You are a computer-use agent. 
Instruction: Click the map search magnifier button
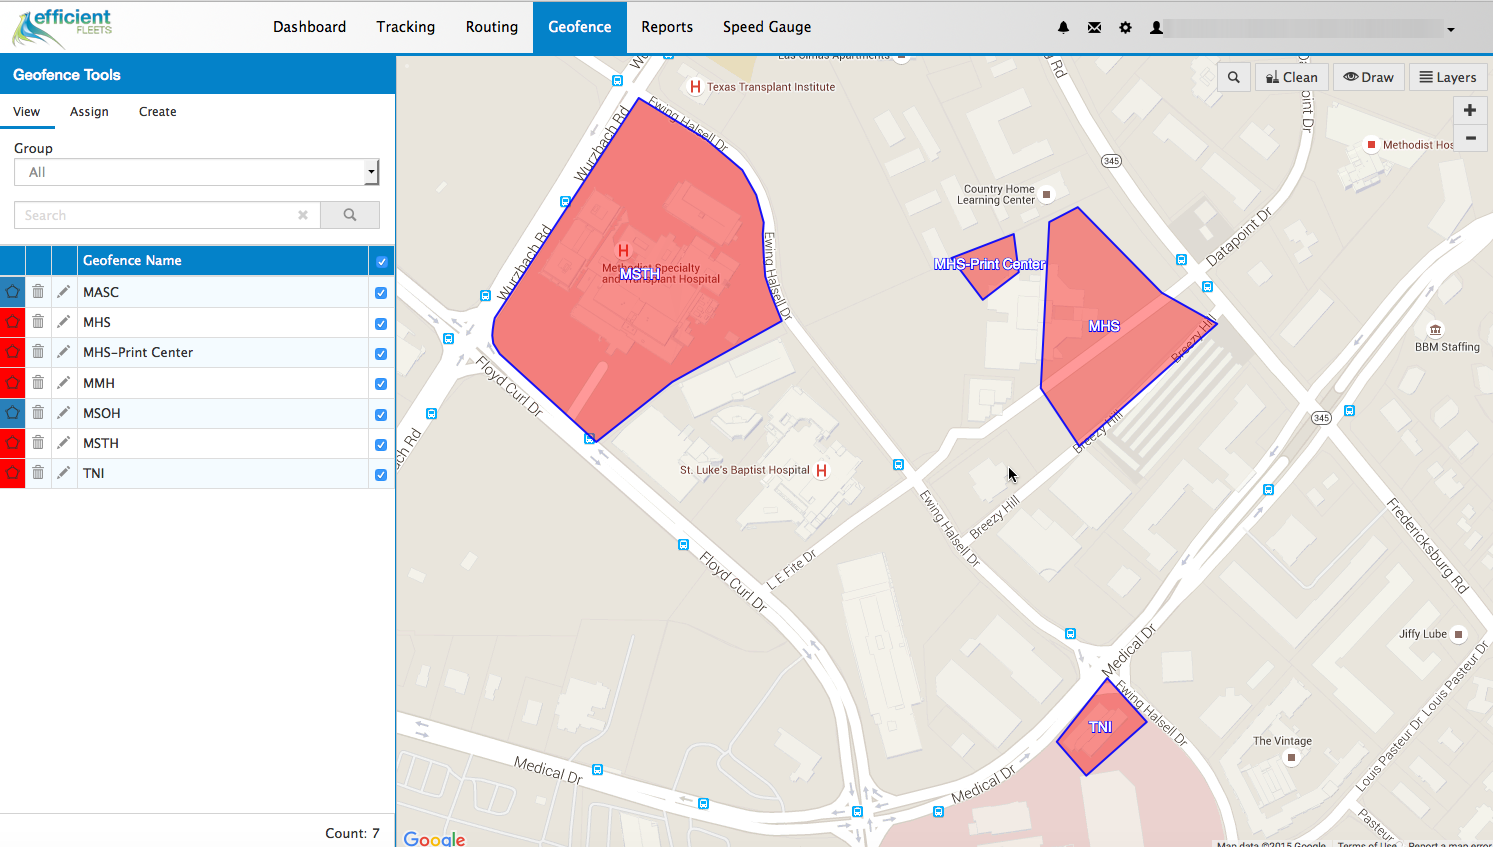click(x=1234, y=77)
